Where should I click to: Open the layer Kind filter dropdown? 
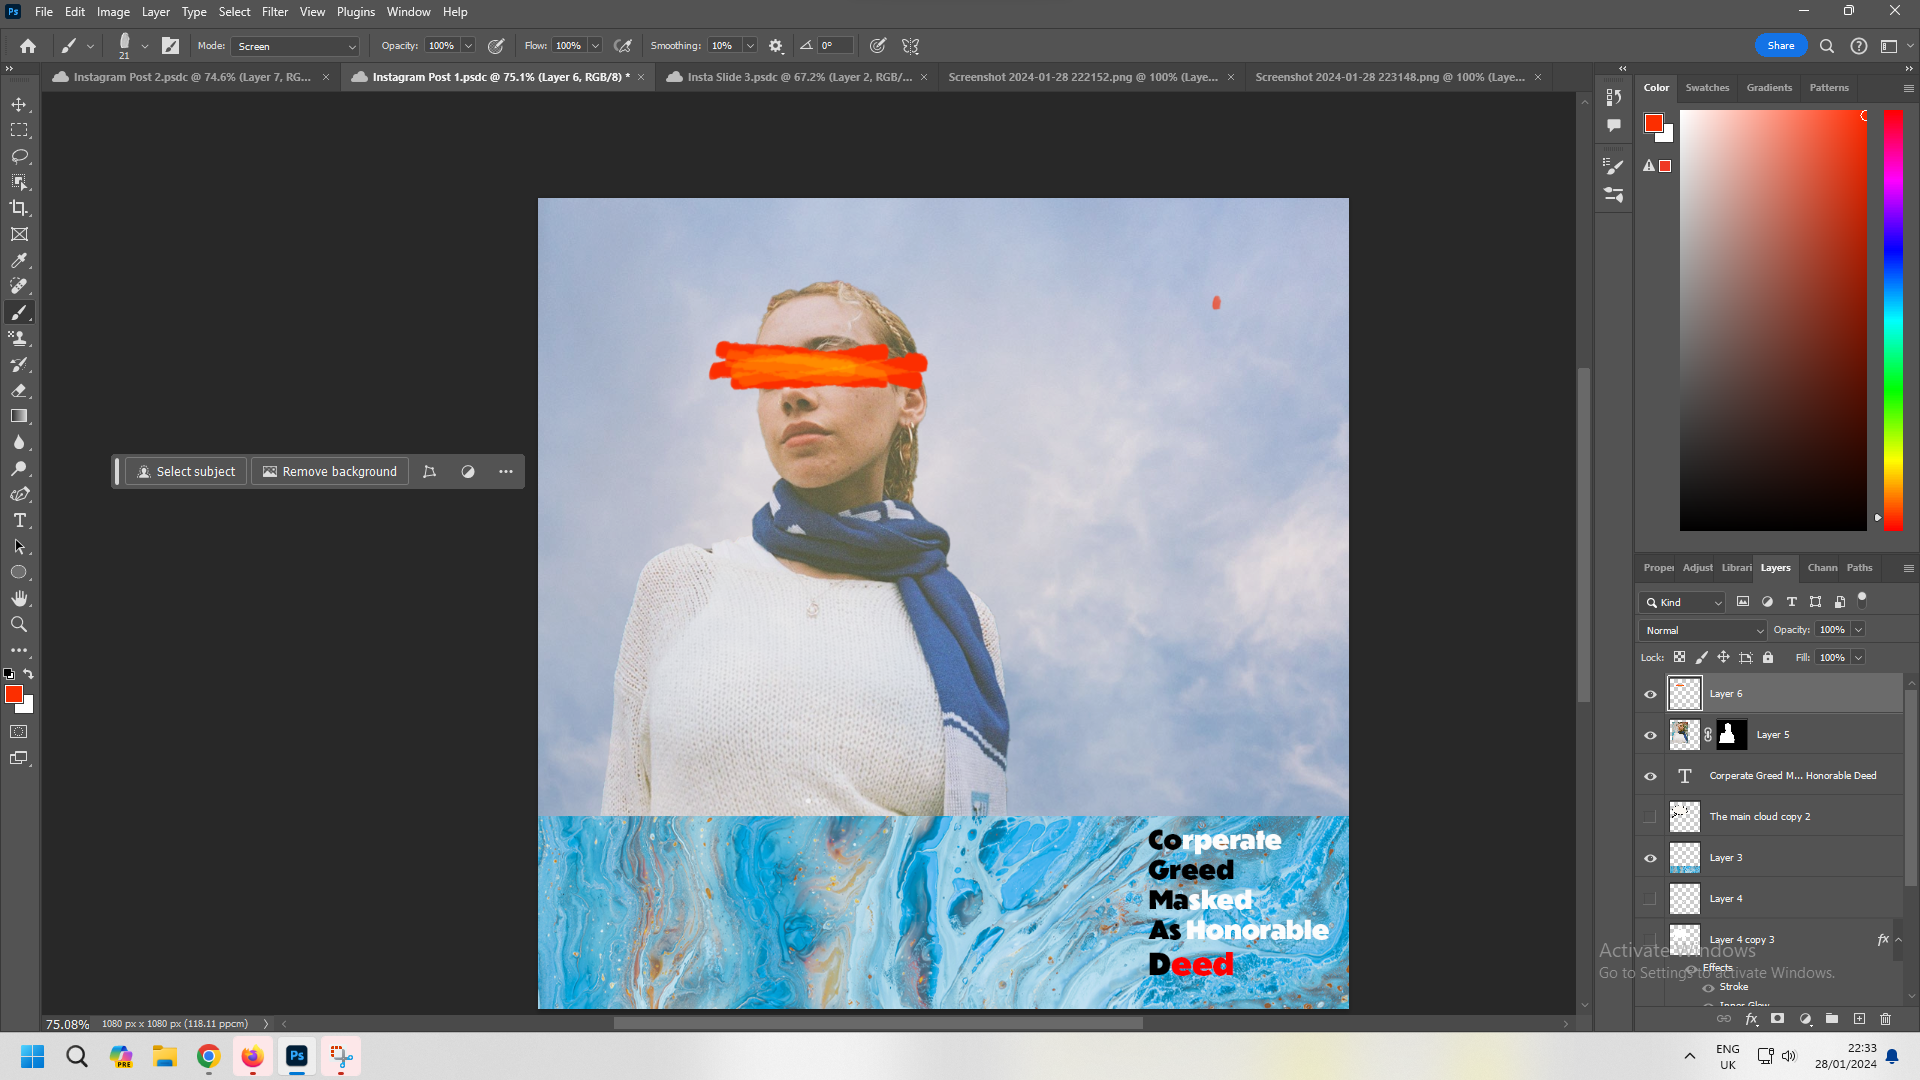coord(1683,602)
